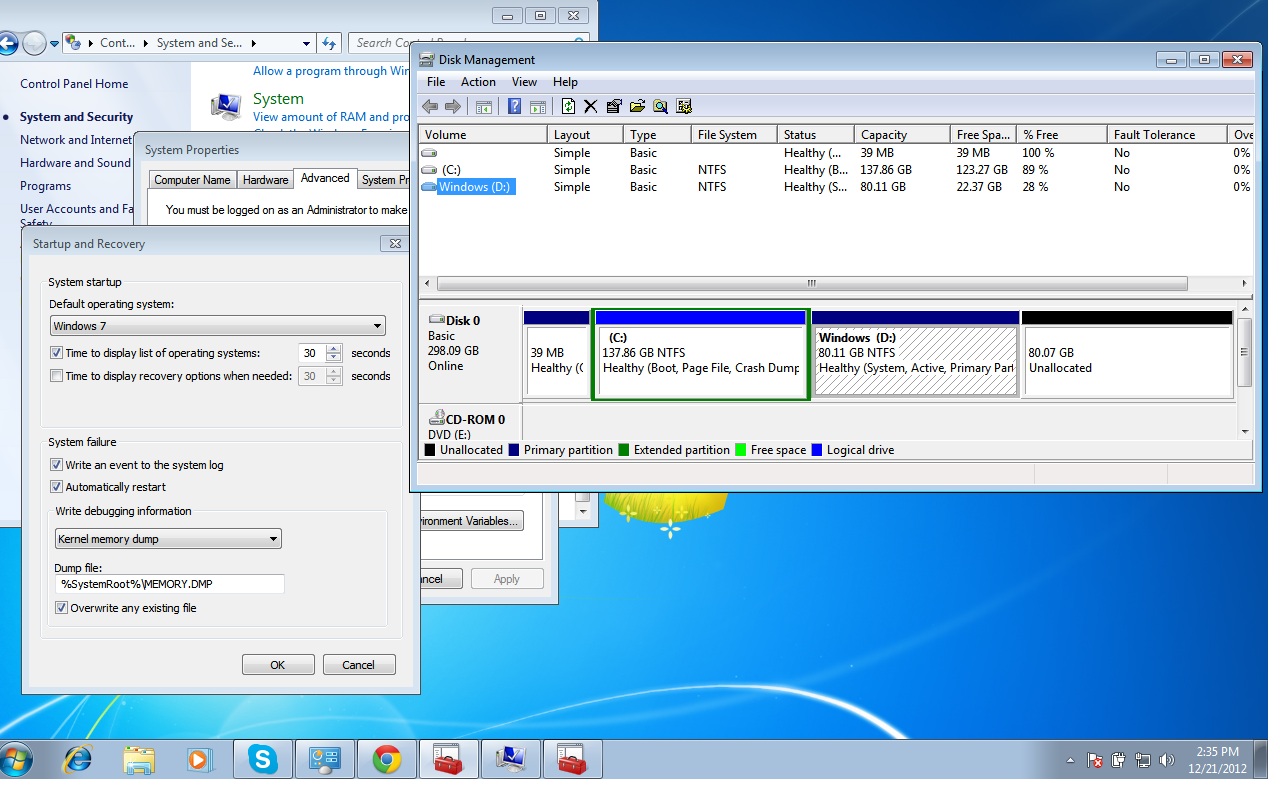Show hidden icons arrow in system tray
This screenshot has width=1280, height=800.
[x=1070, y=760]
